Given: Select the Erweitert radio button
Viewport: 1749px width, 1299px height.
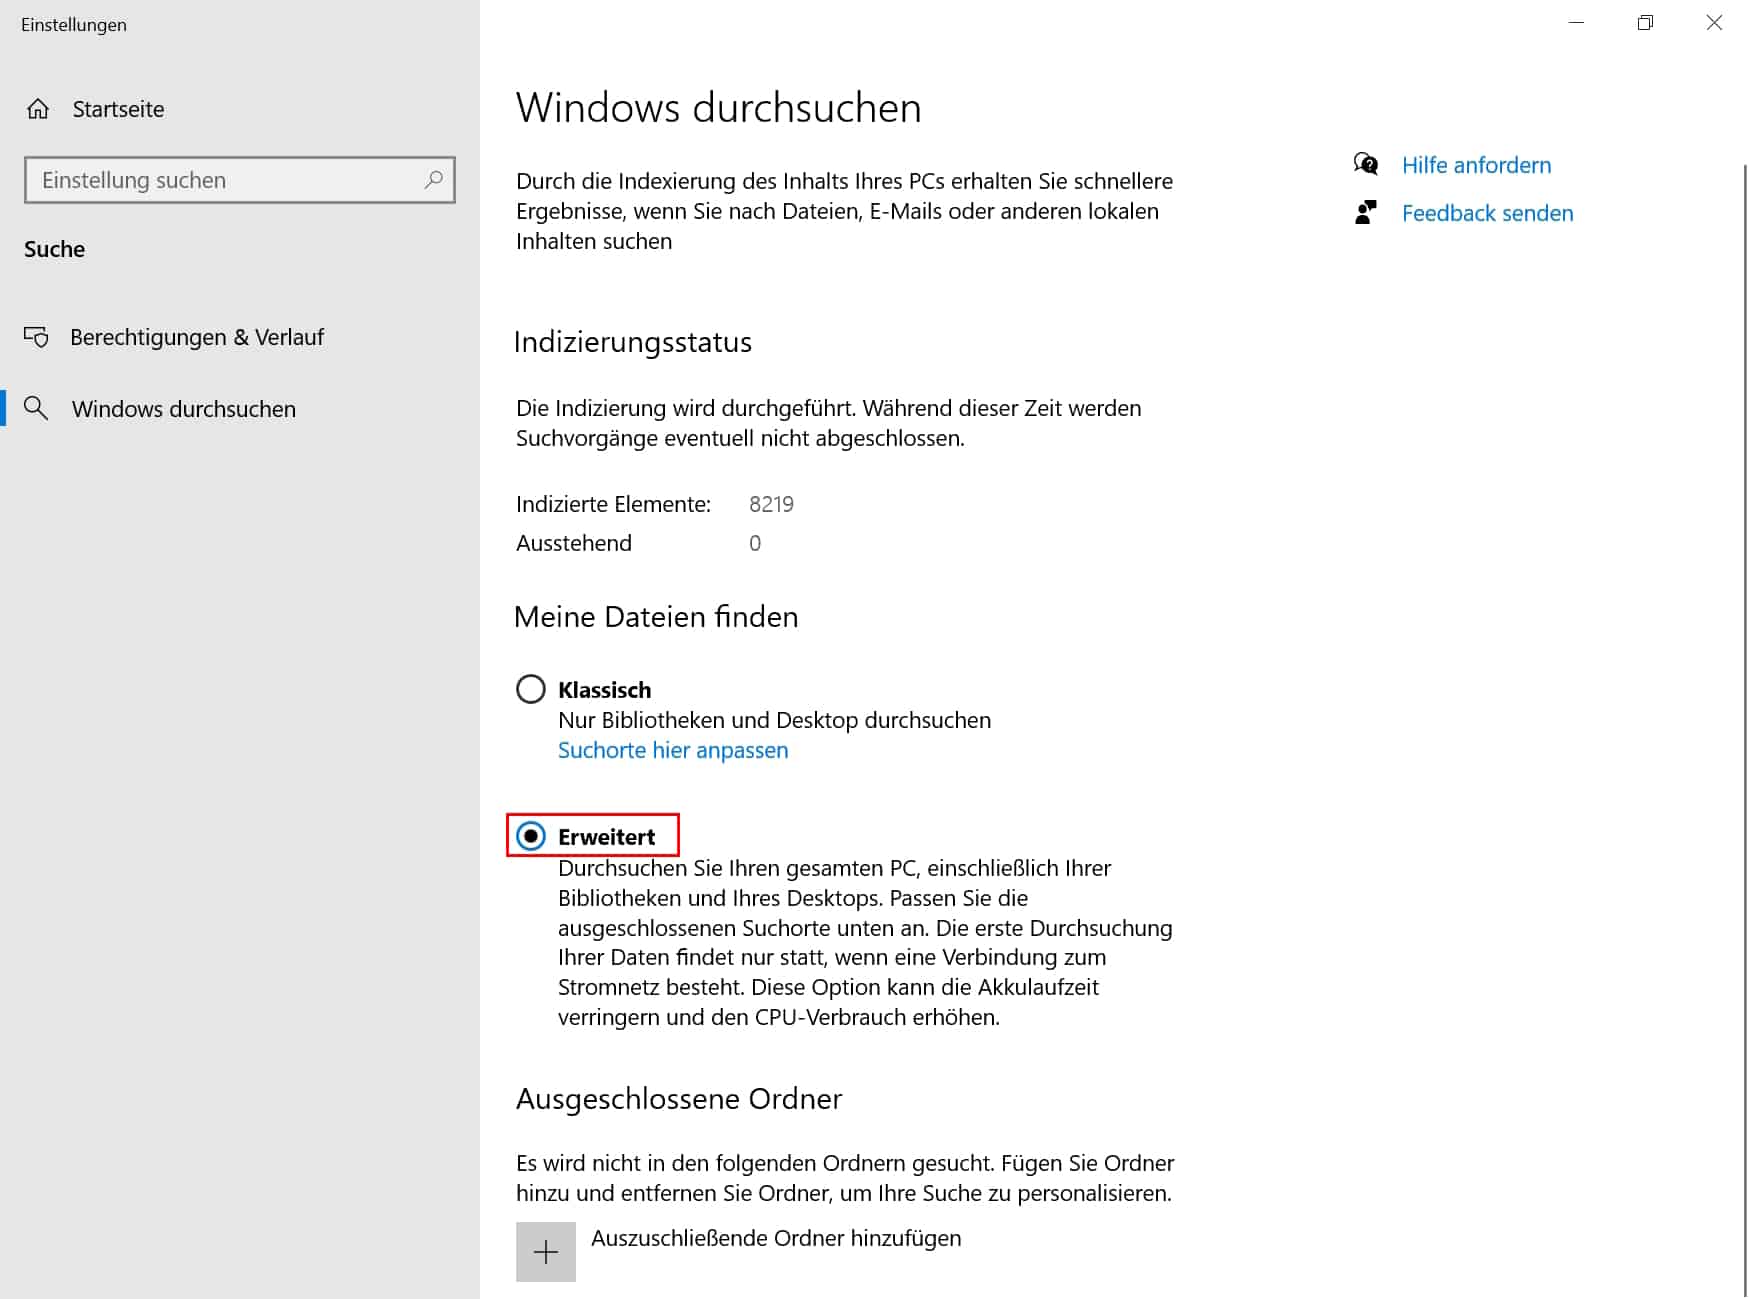Looking at the screenshot, I should click(x=531, y=835).
